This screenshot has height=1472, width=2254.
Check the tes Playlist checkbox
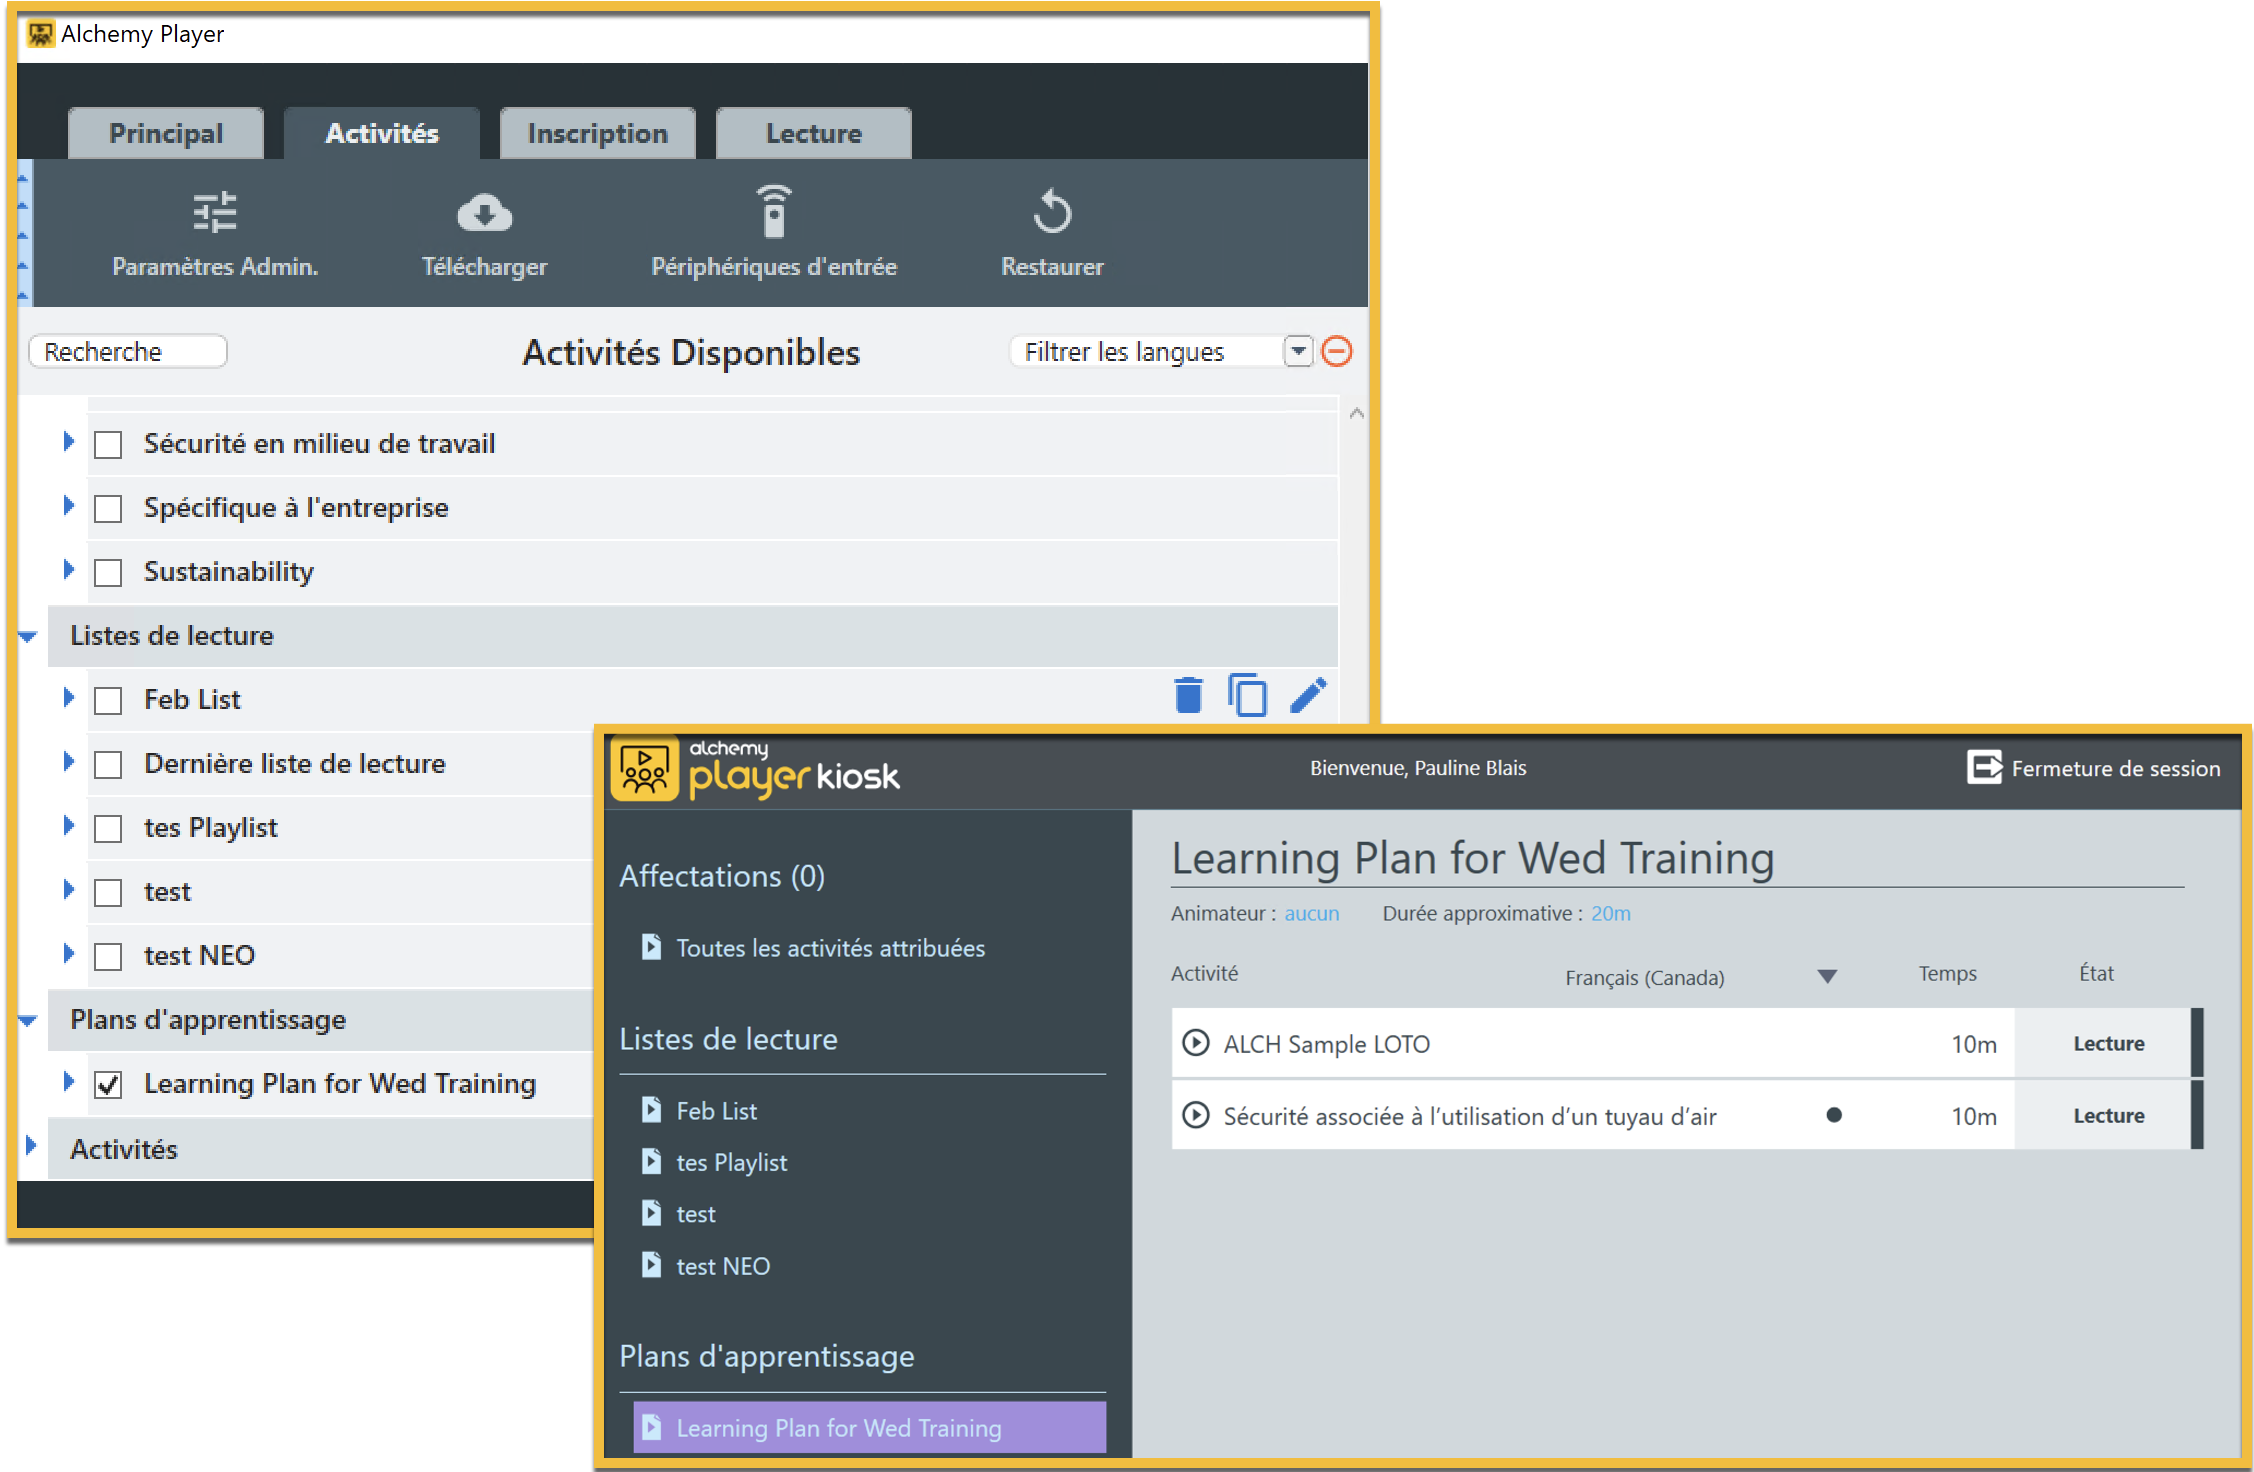[108, 828]
